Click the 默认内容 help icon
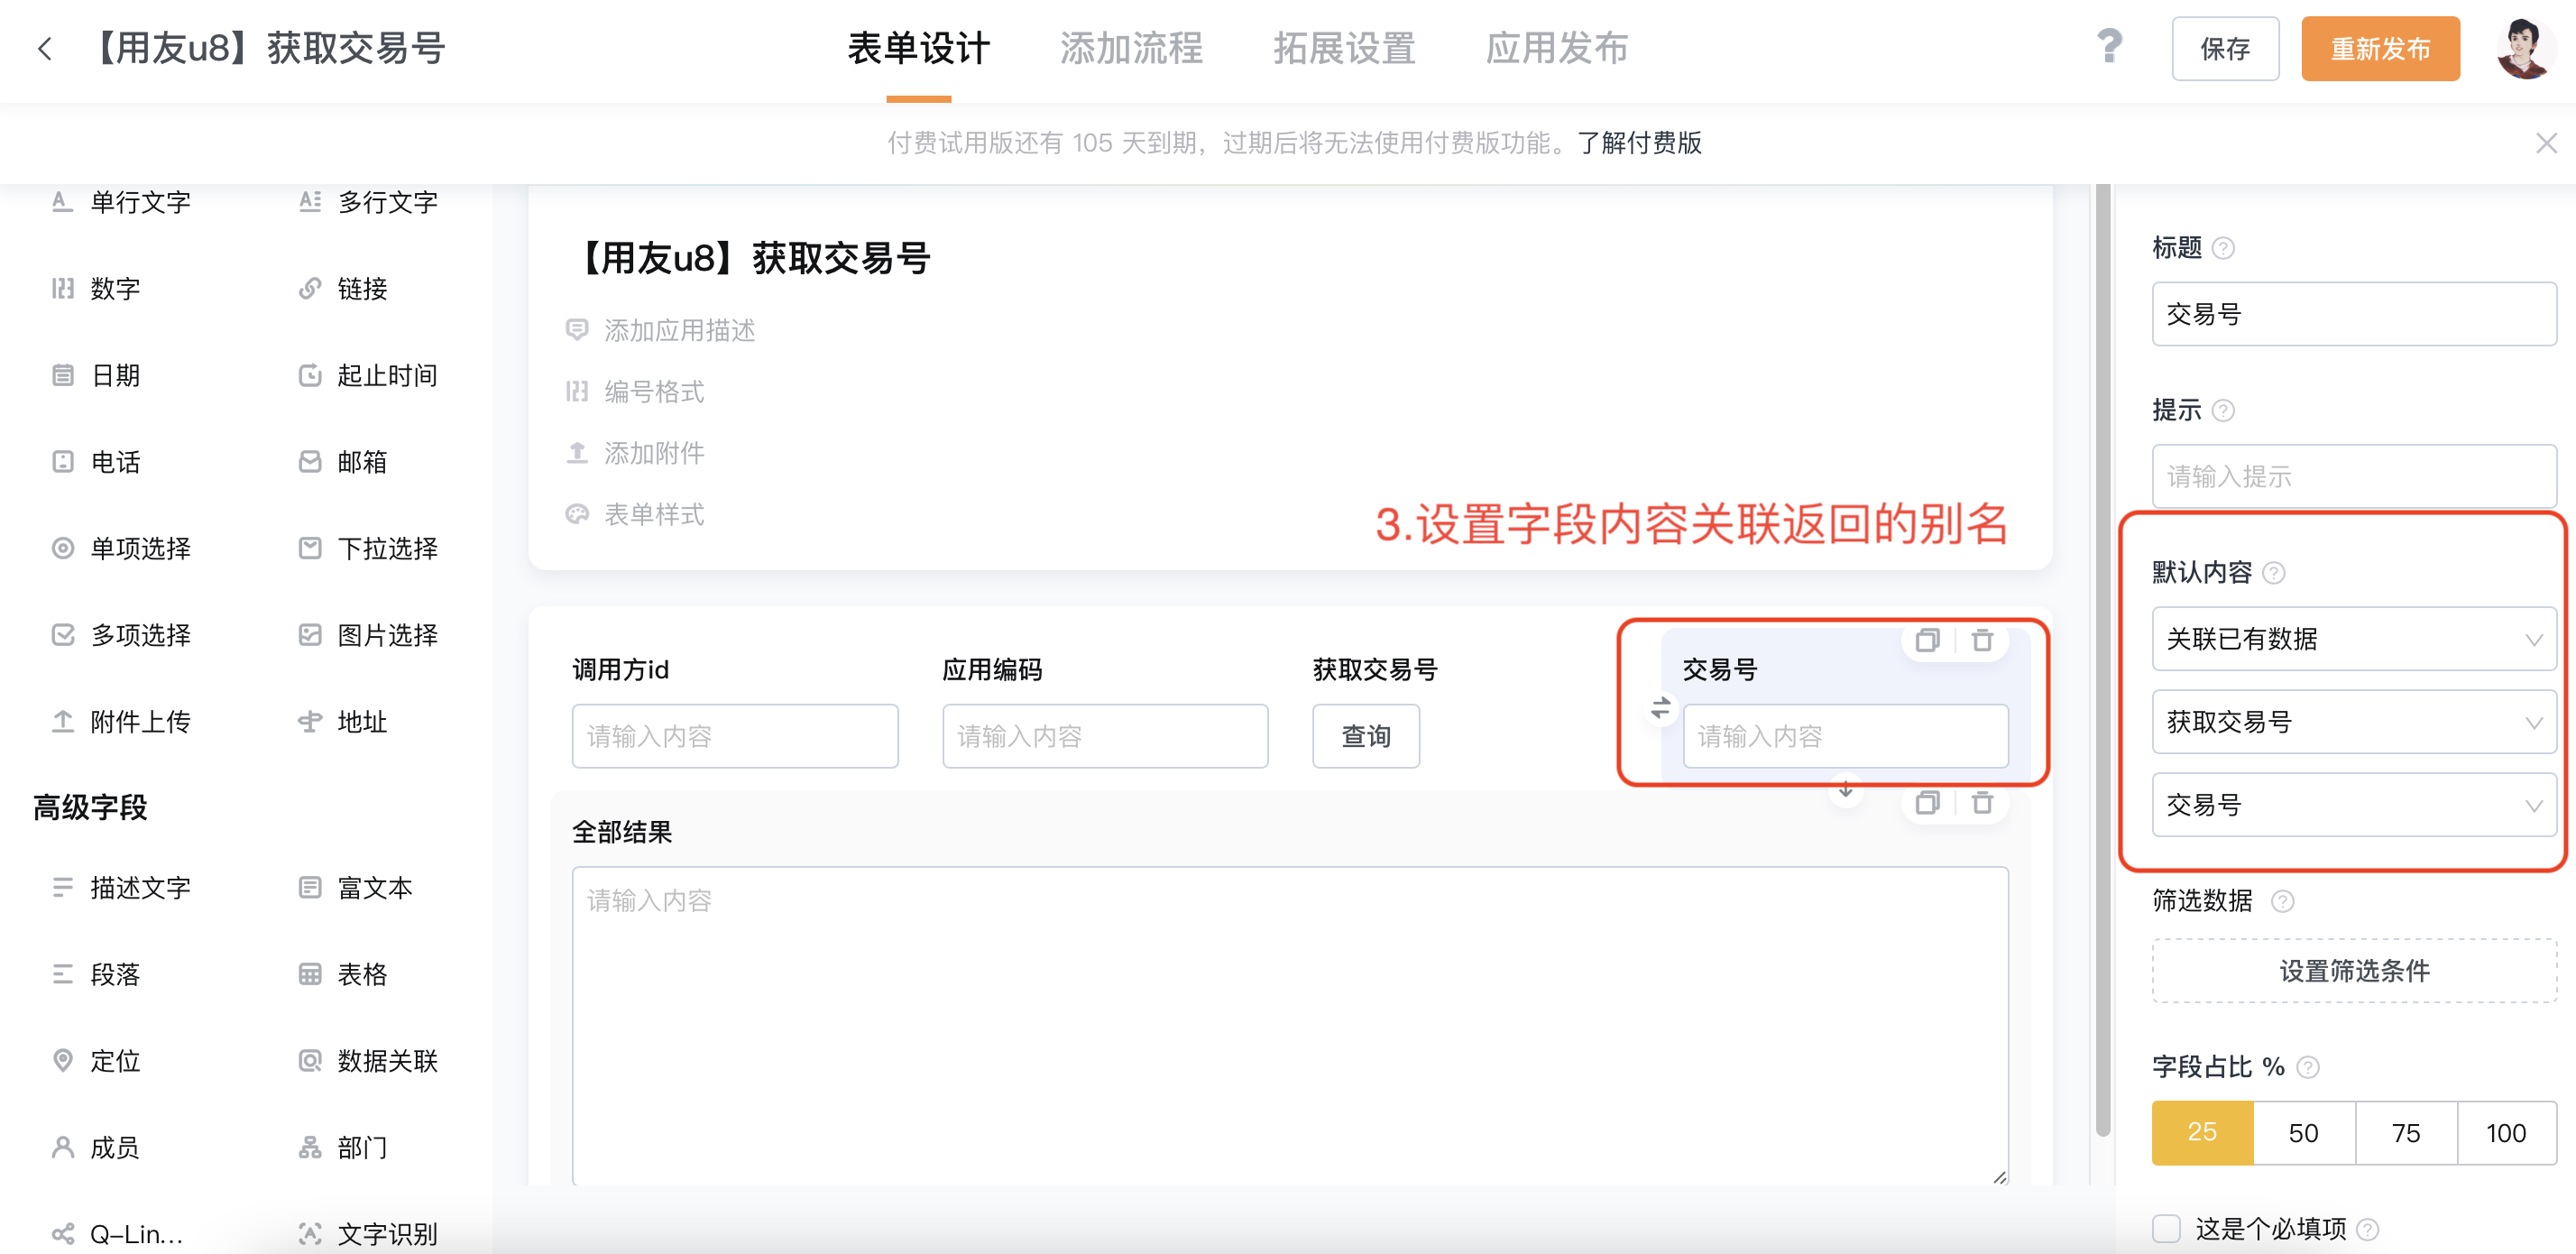Image resolution: width=2576 pixels, height=1254 pixels. click(x=2273, y=572)
